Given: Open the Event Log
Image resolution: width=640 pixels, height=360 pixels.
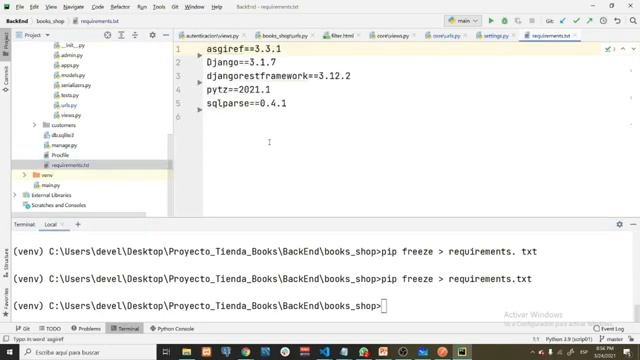Looking at the screenshot, I should pyautogui.click(x=609, y=329).
